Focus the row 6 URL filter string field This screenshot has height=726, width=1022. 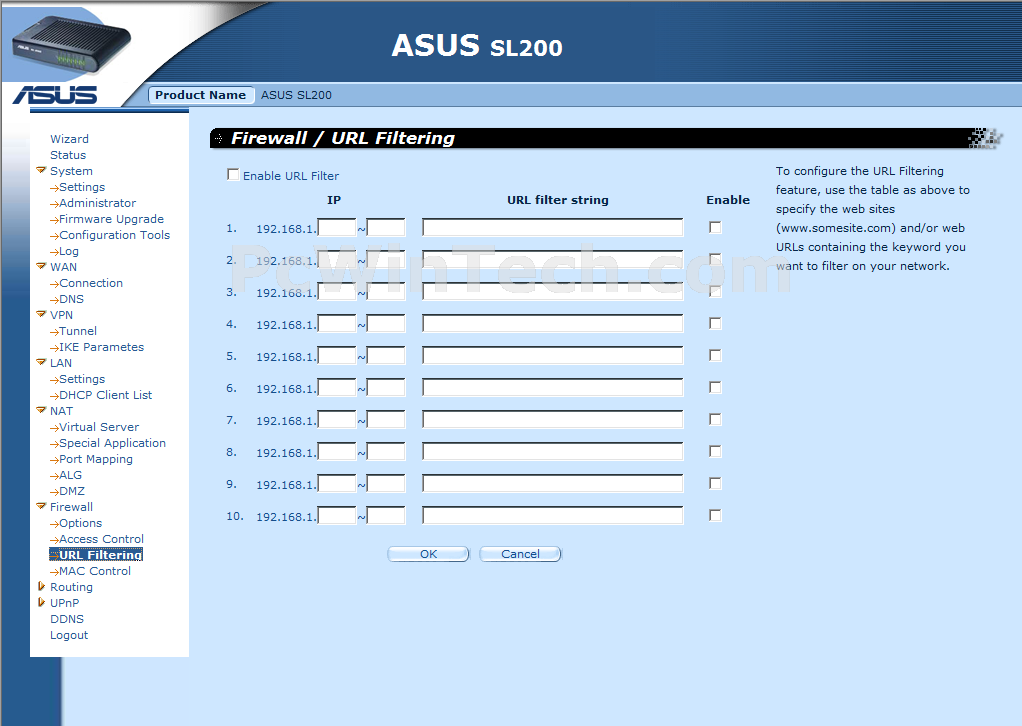click(x=553, y=387)
